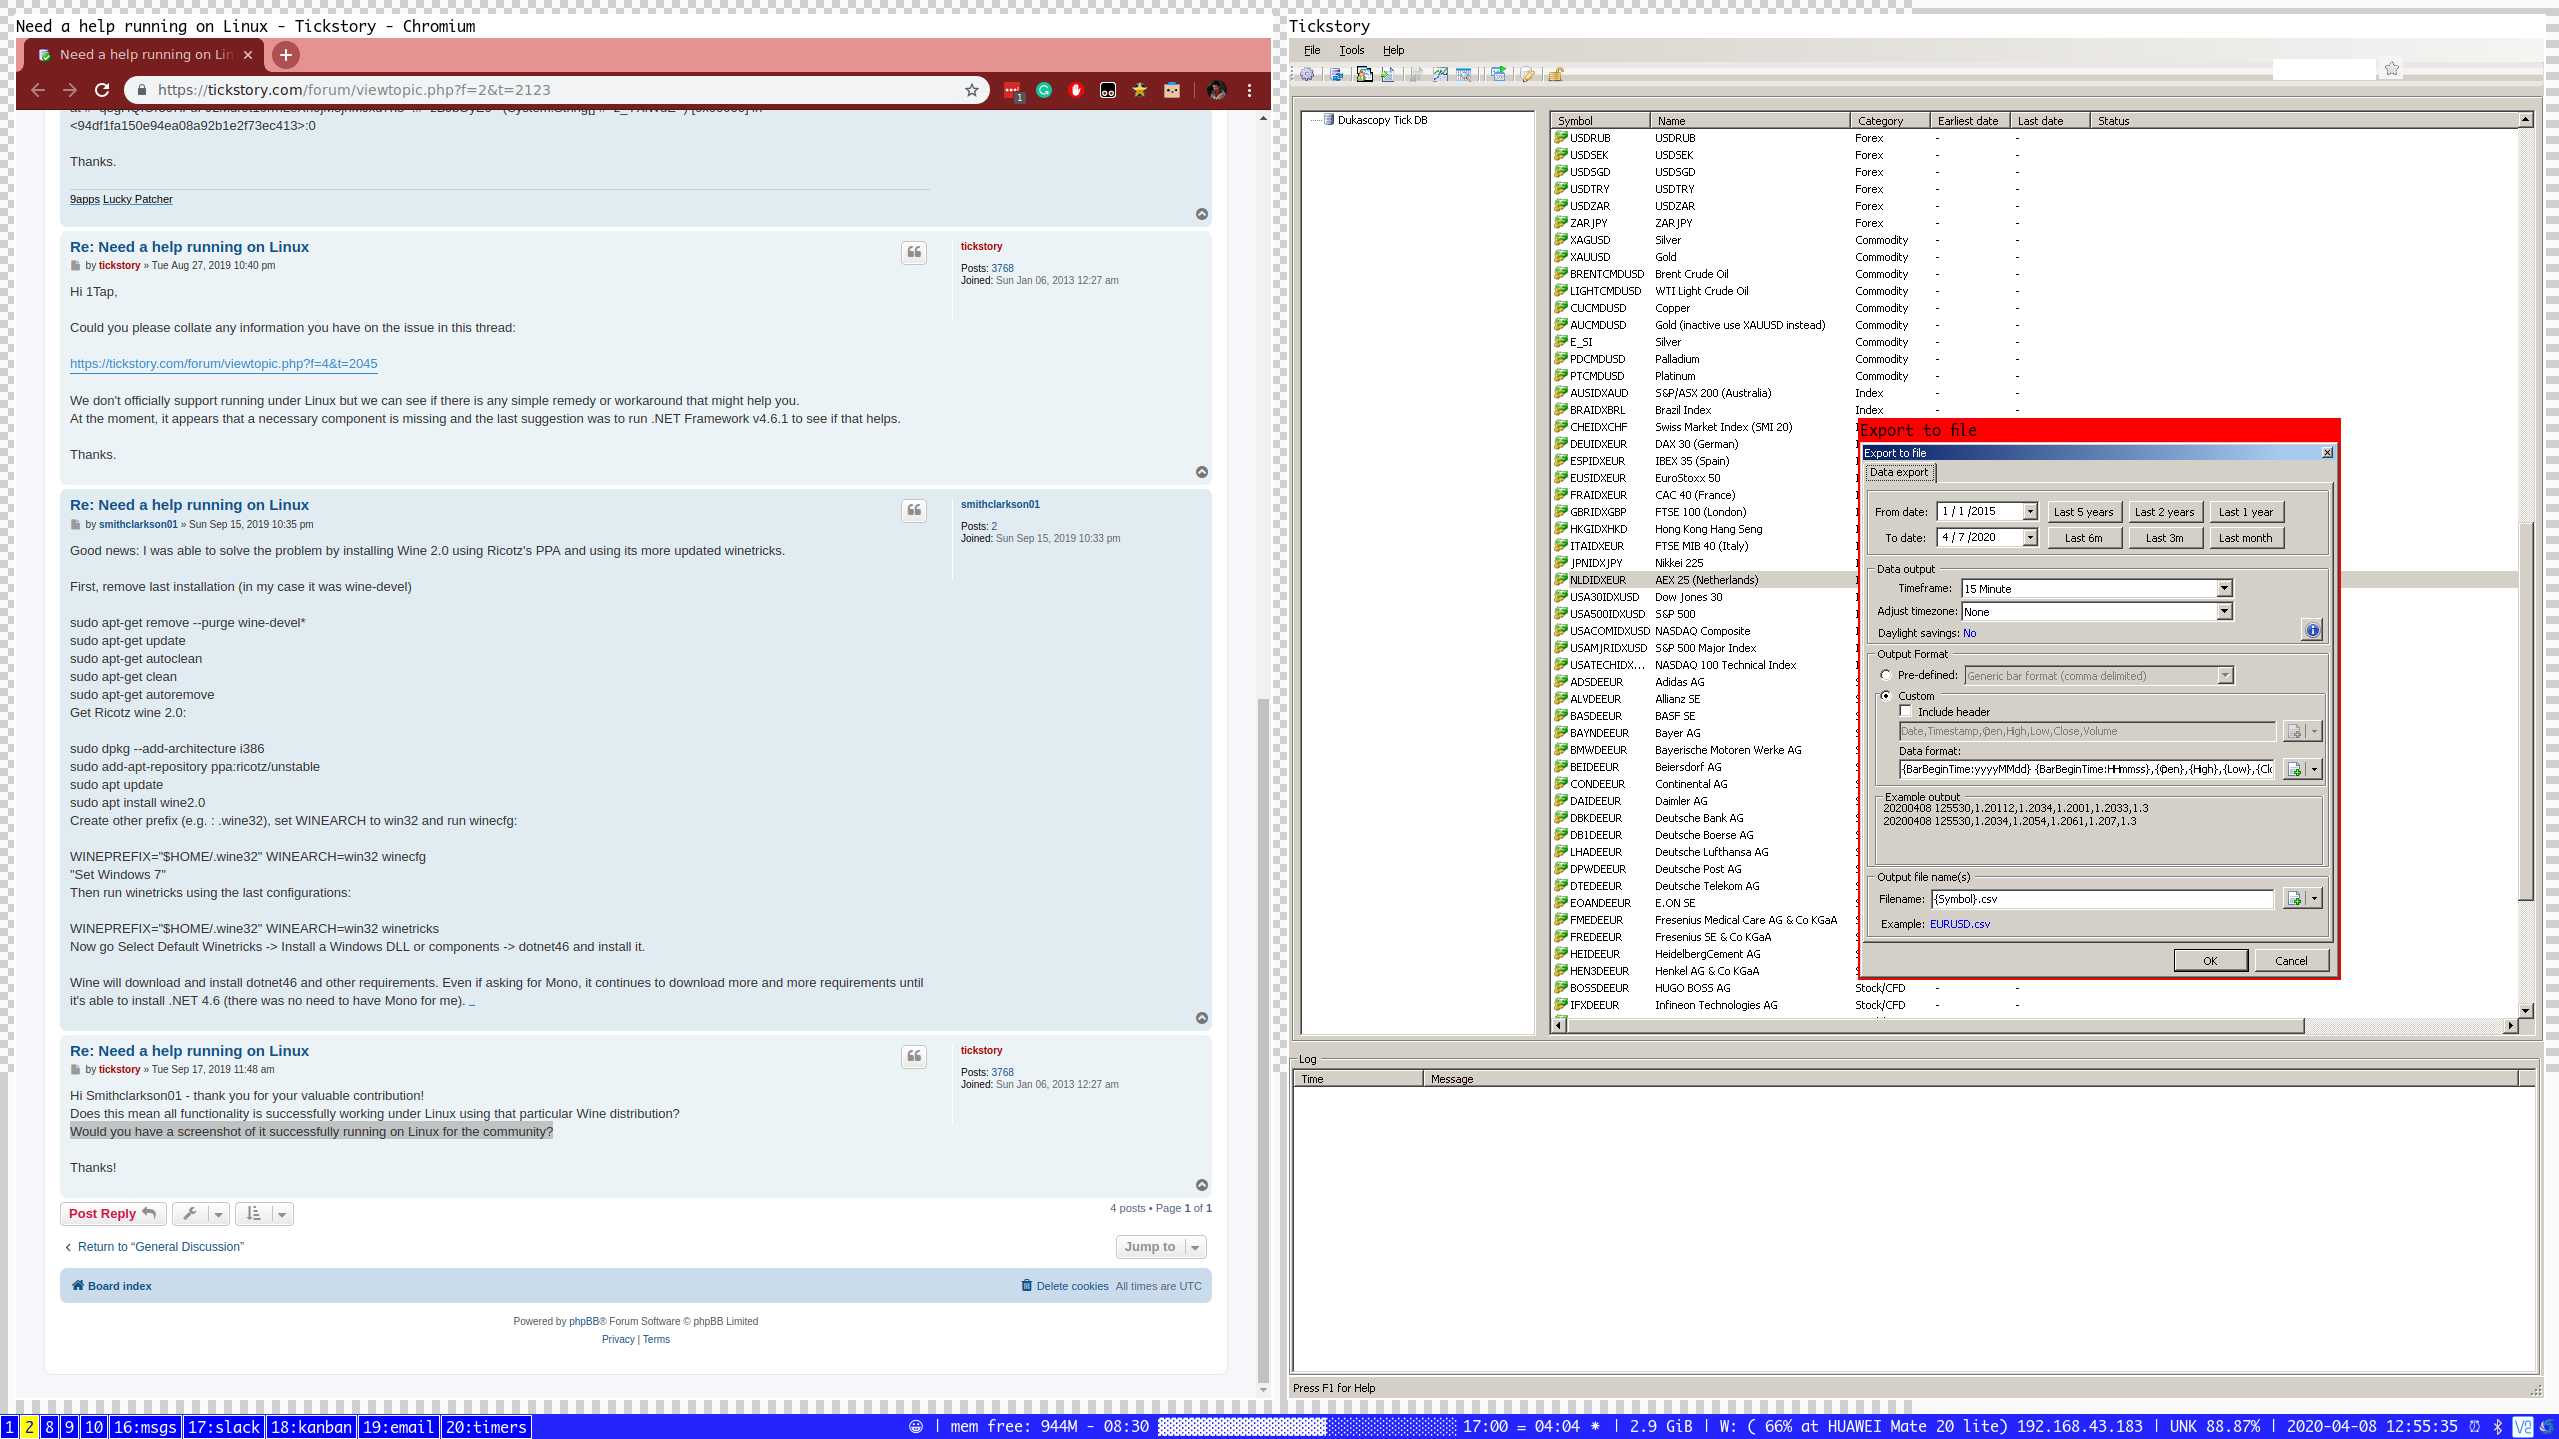Image resolution: width=2559 pixels, height=1439 pixels.
Task: Switch to workspace 19:email
Action: [398, 1427]
